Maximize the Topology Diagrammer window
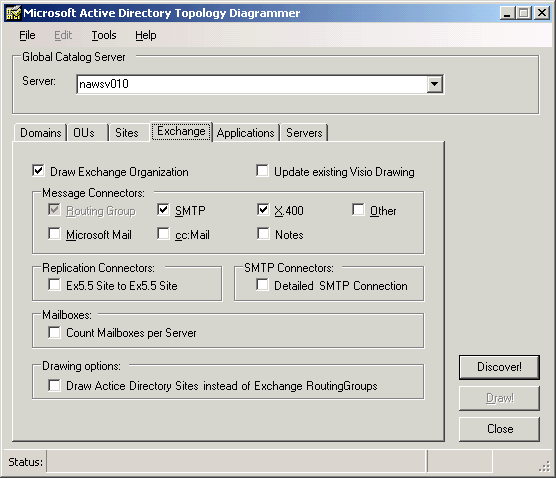Viewport: 556px width, 478px height. point(524,13)
